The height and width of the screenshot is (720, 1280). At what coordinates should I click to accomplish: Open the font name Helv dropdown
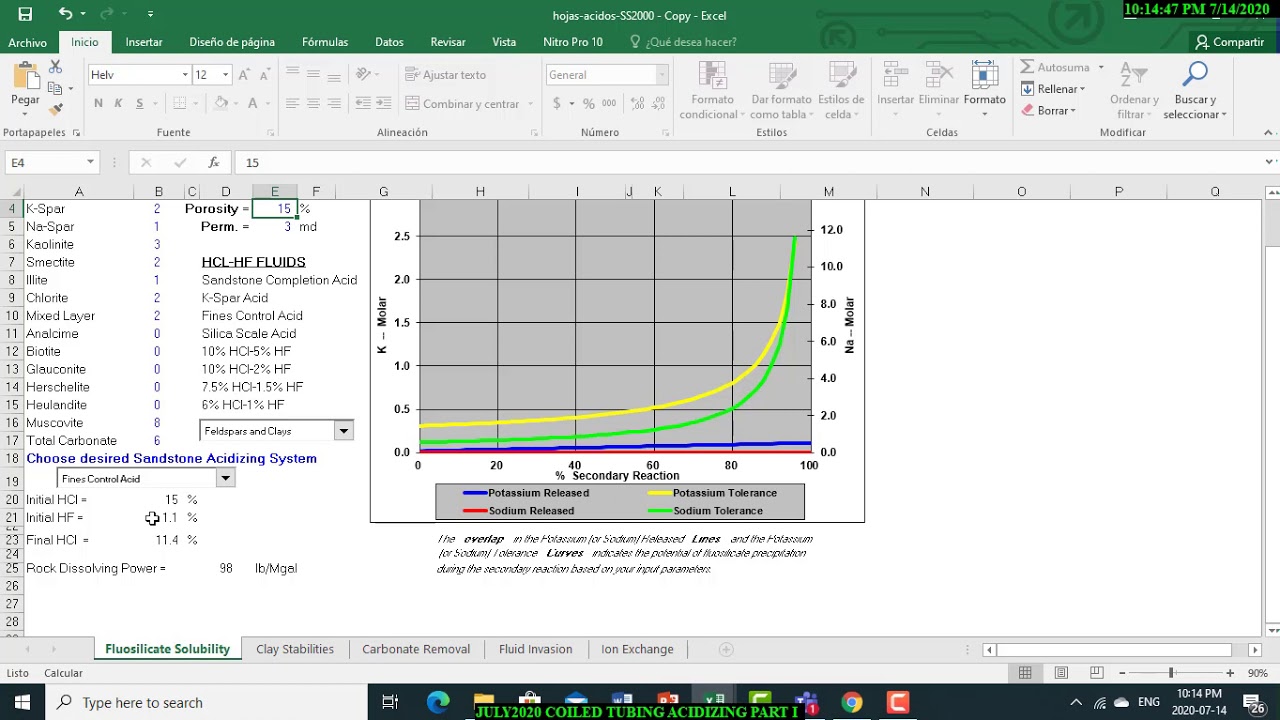point(185,75)
